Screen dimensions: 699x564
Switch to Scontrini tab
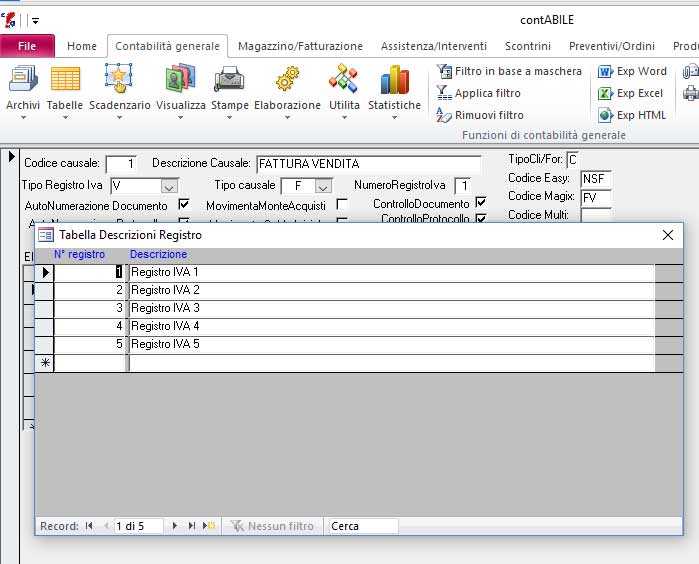pos(528,46)
